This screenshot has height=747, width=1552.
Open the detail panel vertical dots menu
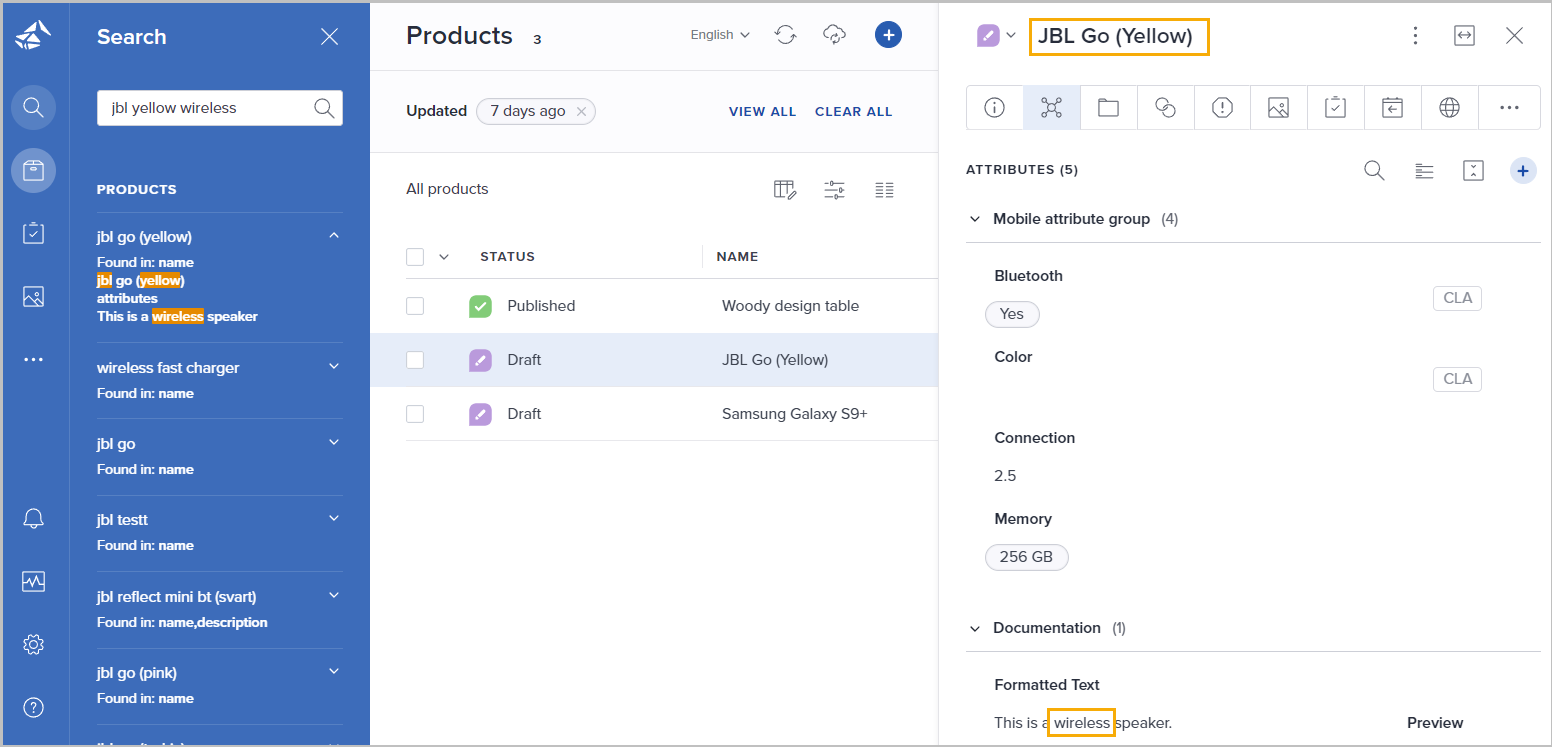pos(1415,36)
